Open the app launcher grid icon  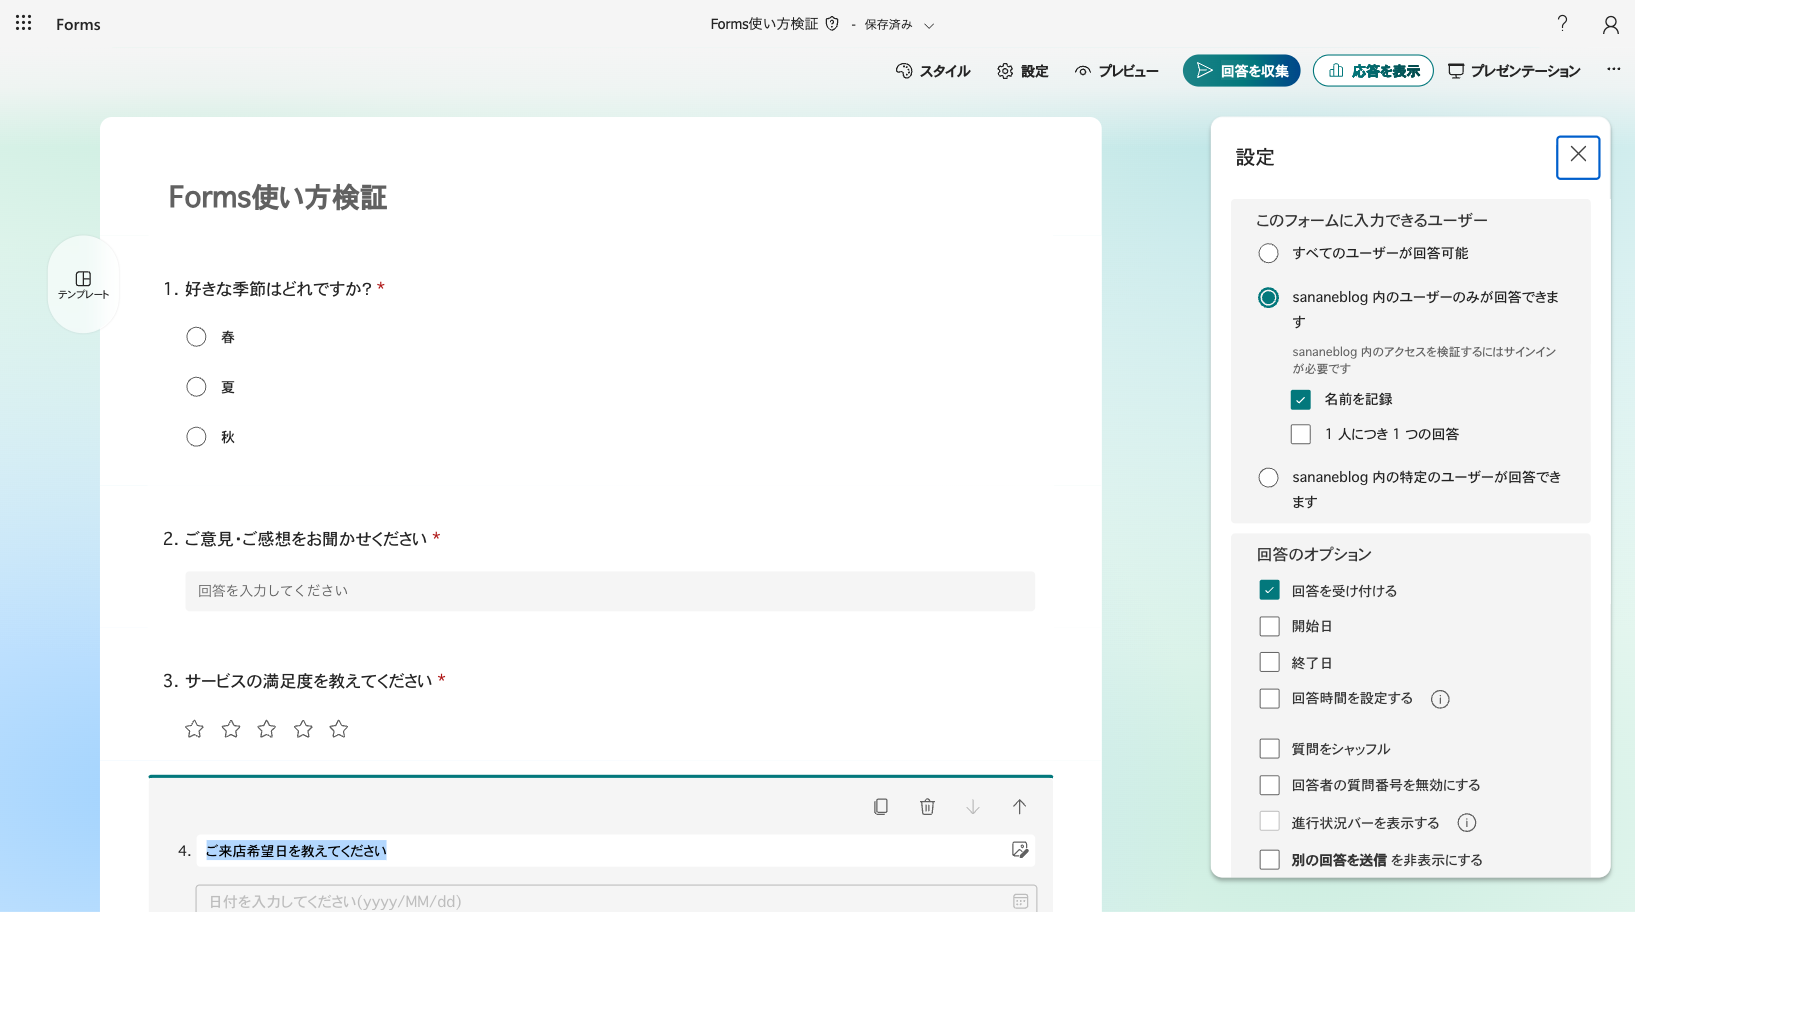pyautogui.click(x=23, y=23)
